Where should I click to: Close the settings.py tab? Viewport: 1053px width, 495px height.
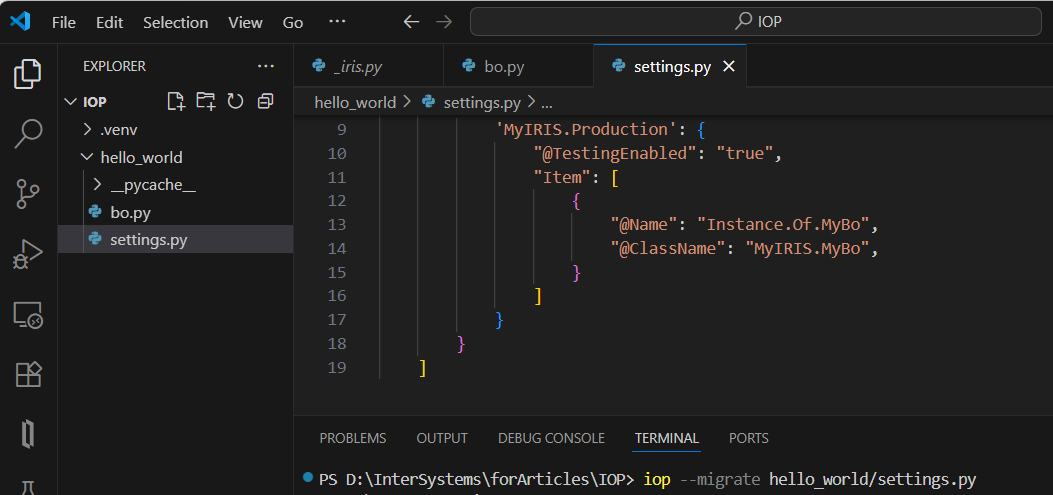tap(728, 67)
